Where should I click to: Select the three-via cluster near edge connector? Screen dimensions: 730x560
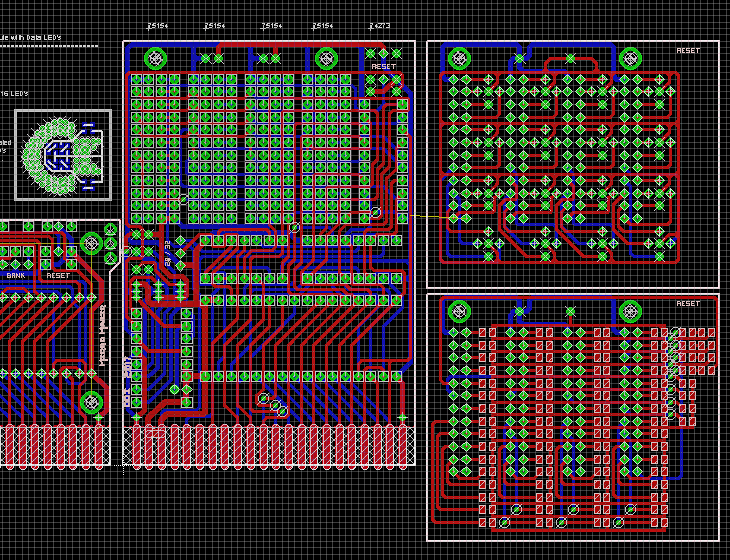point(273,404)
